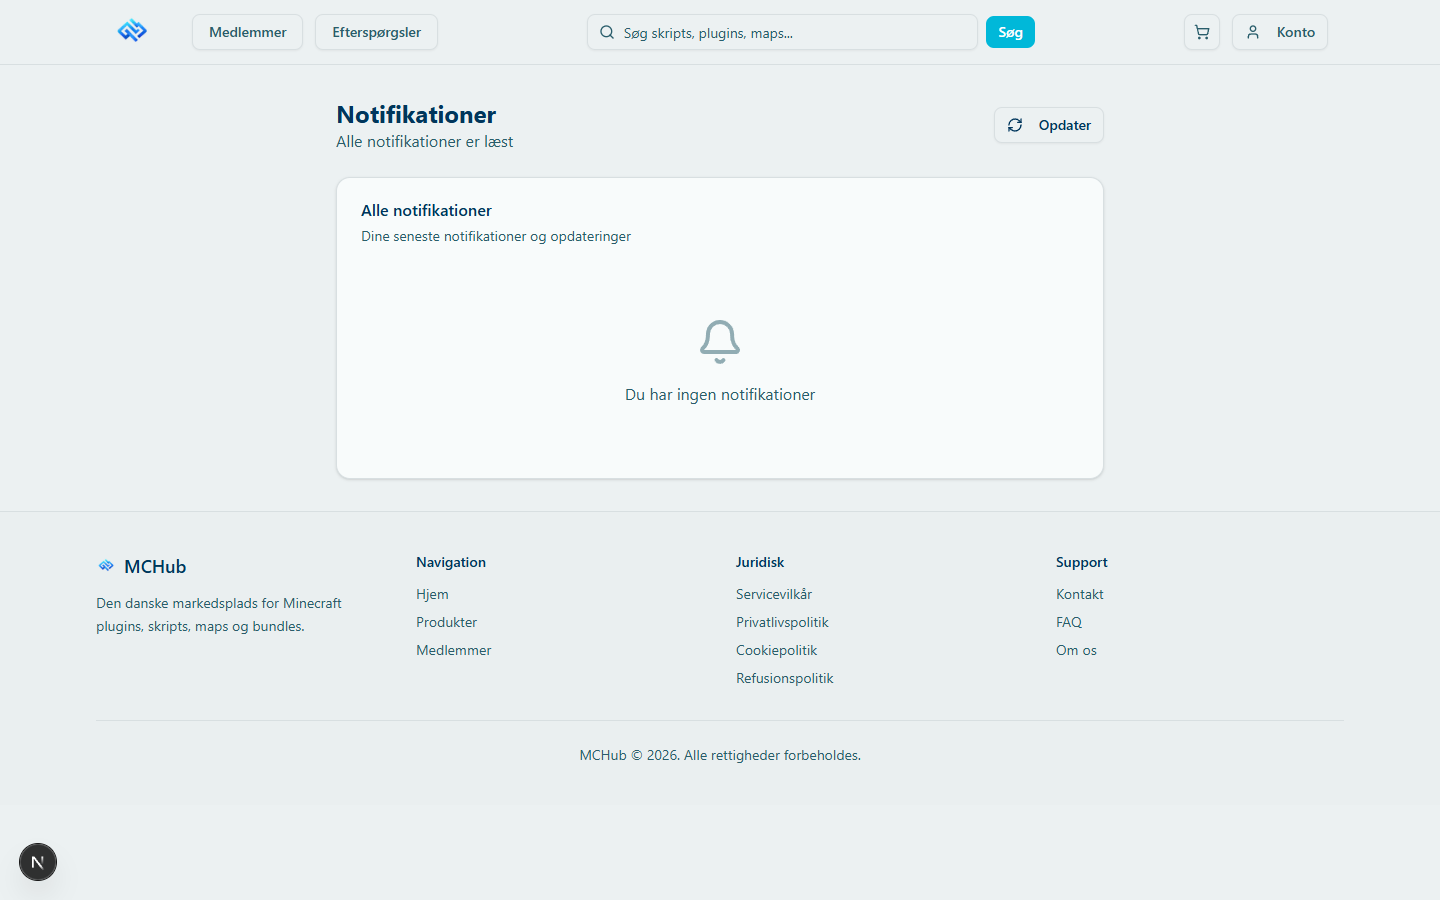
Task: Go to Hjem in the footer navigation
Action: pyautogui.click(x=432, y=594)
